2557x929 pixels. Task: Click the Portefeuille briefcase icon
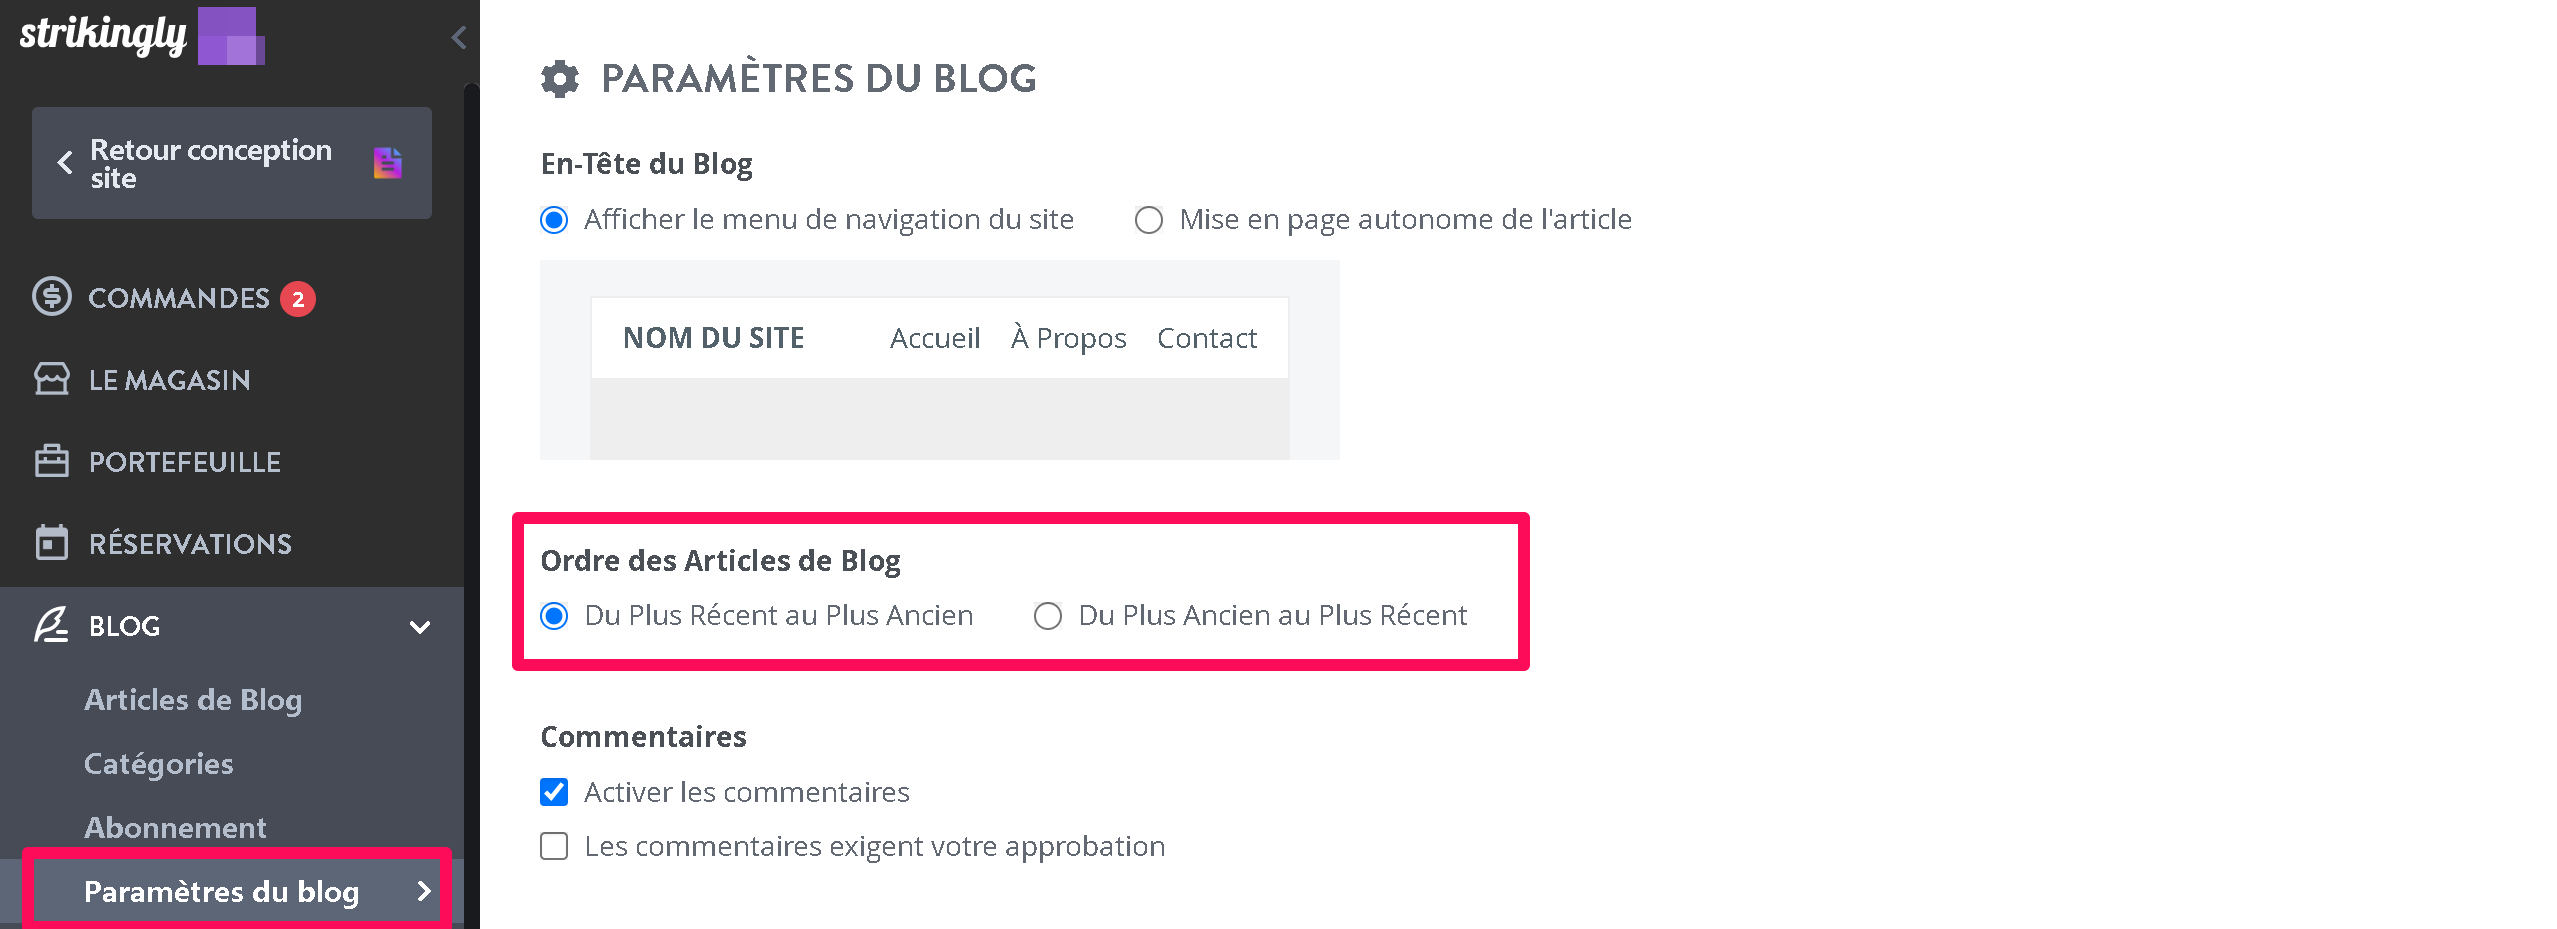click(52, 461)
